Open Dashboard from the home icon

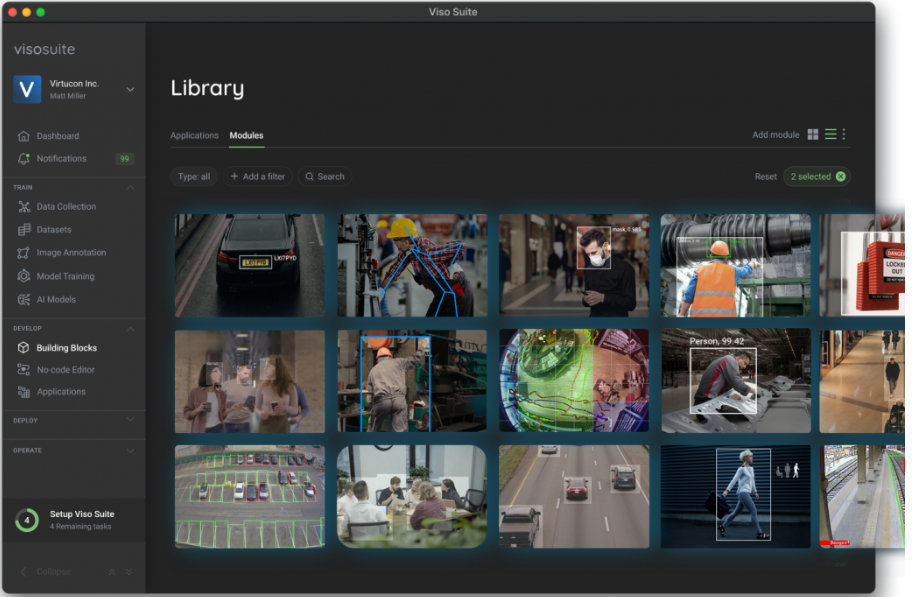click(x=23, y=136)
